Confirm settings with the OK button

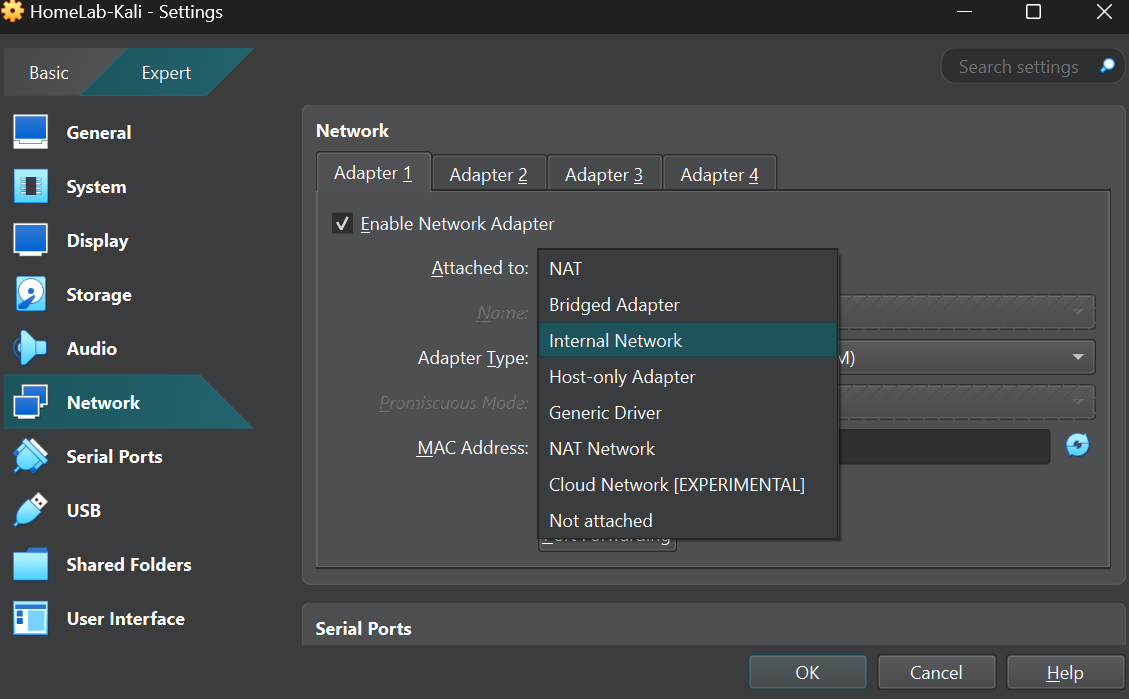coord(807,671)
